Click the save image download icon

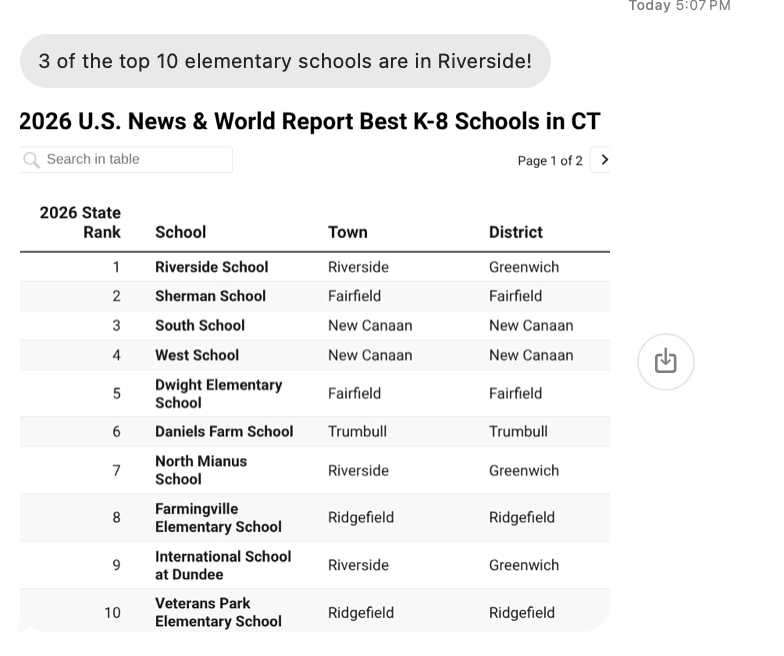(x=666, y=362)
